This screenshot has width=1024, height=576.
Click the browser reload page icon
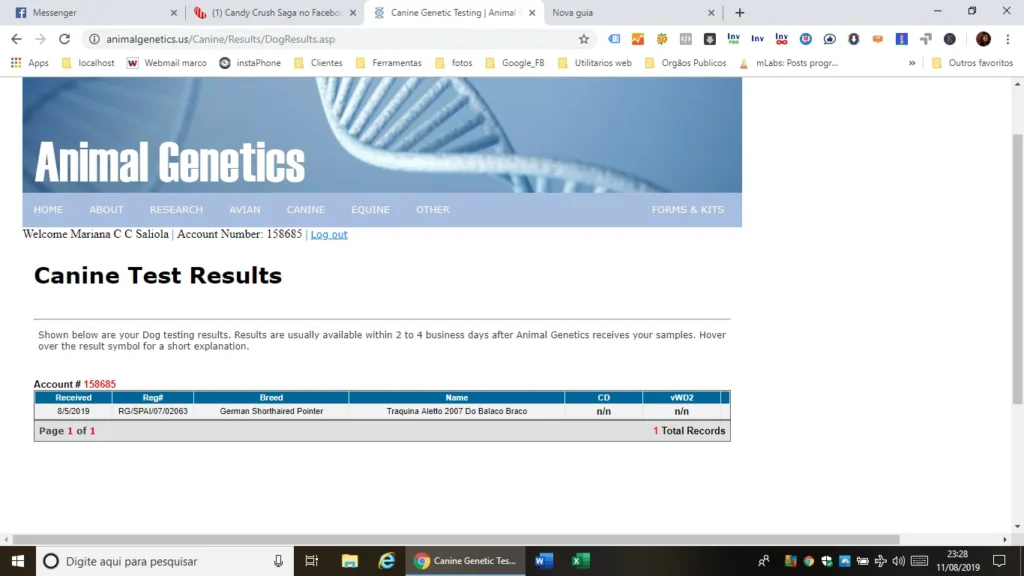click(64, 39)
